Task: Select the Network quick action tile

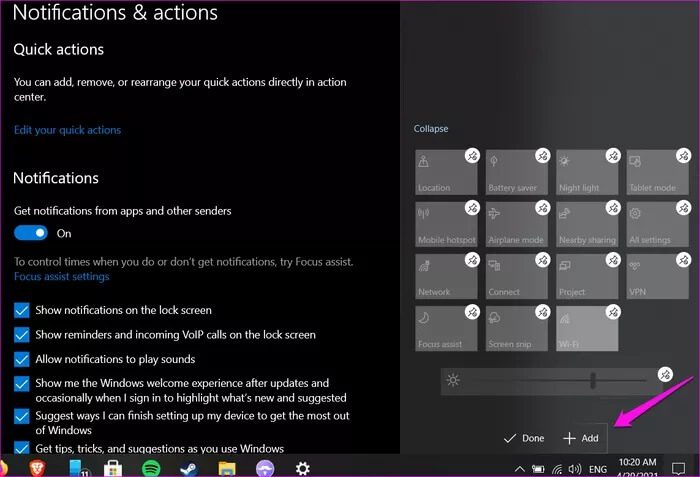Action: coord(446,276)
